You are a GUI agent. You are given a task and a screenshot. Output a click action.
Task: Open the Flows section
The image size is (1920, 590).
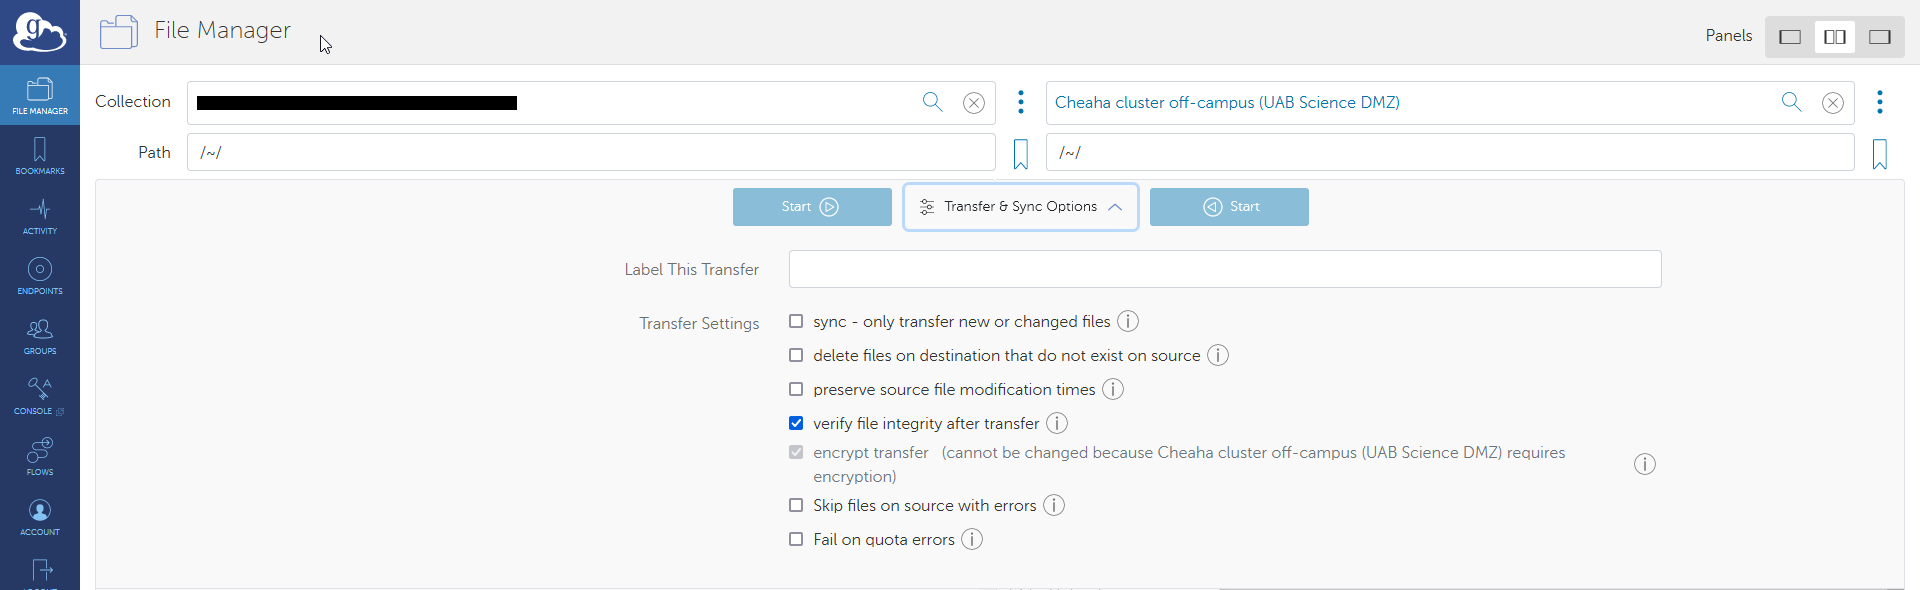[40, 456]
